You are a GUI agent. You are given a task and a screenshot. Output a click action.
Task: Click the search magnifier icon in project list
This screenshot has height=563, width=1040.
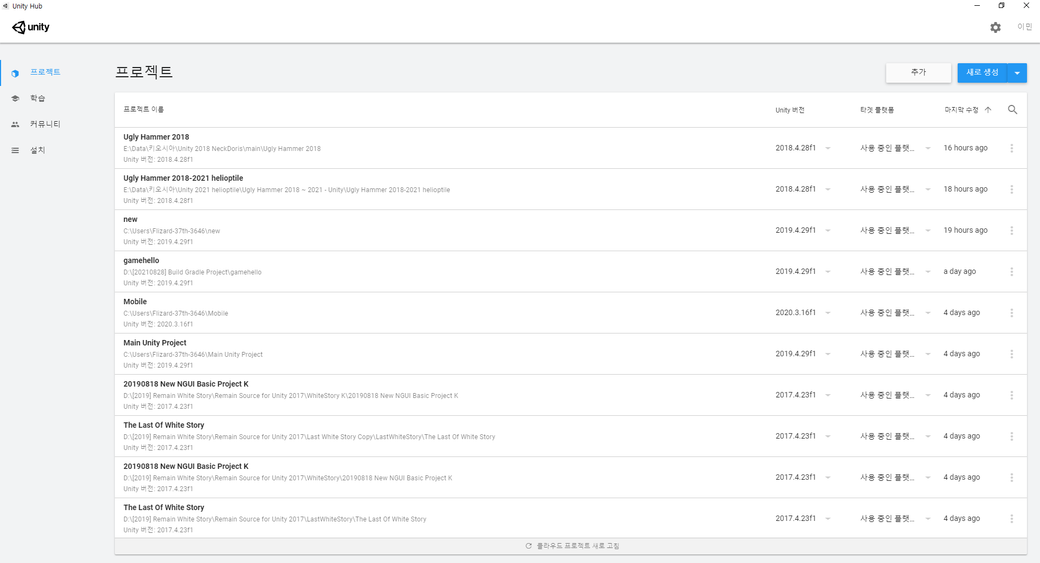pos(1012,110)
